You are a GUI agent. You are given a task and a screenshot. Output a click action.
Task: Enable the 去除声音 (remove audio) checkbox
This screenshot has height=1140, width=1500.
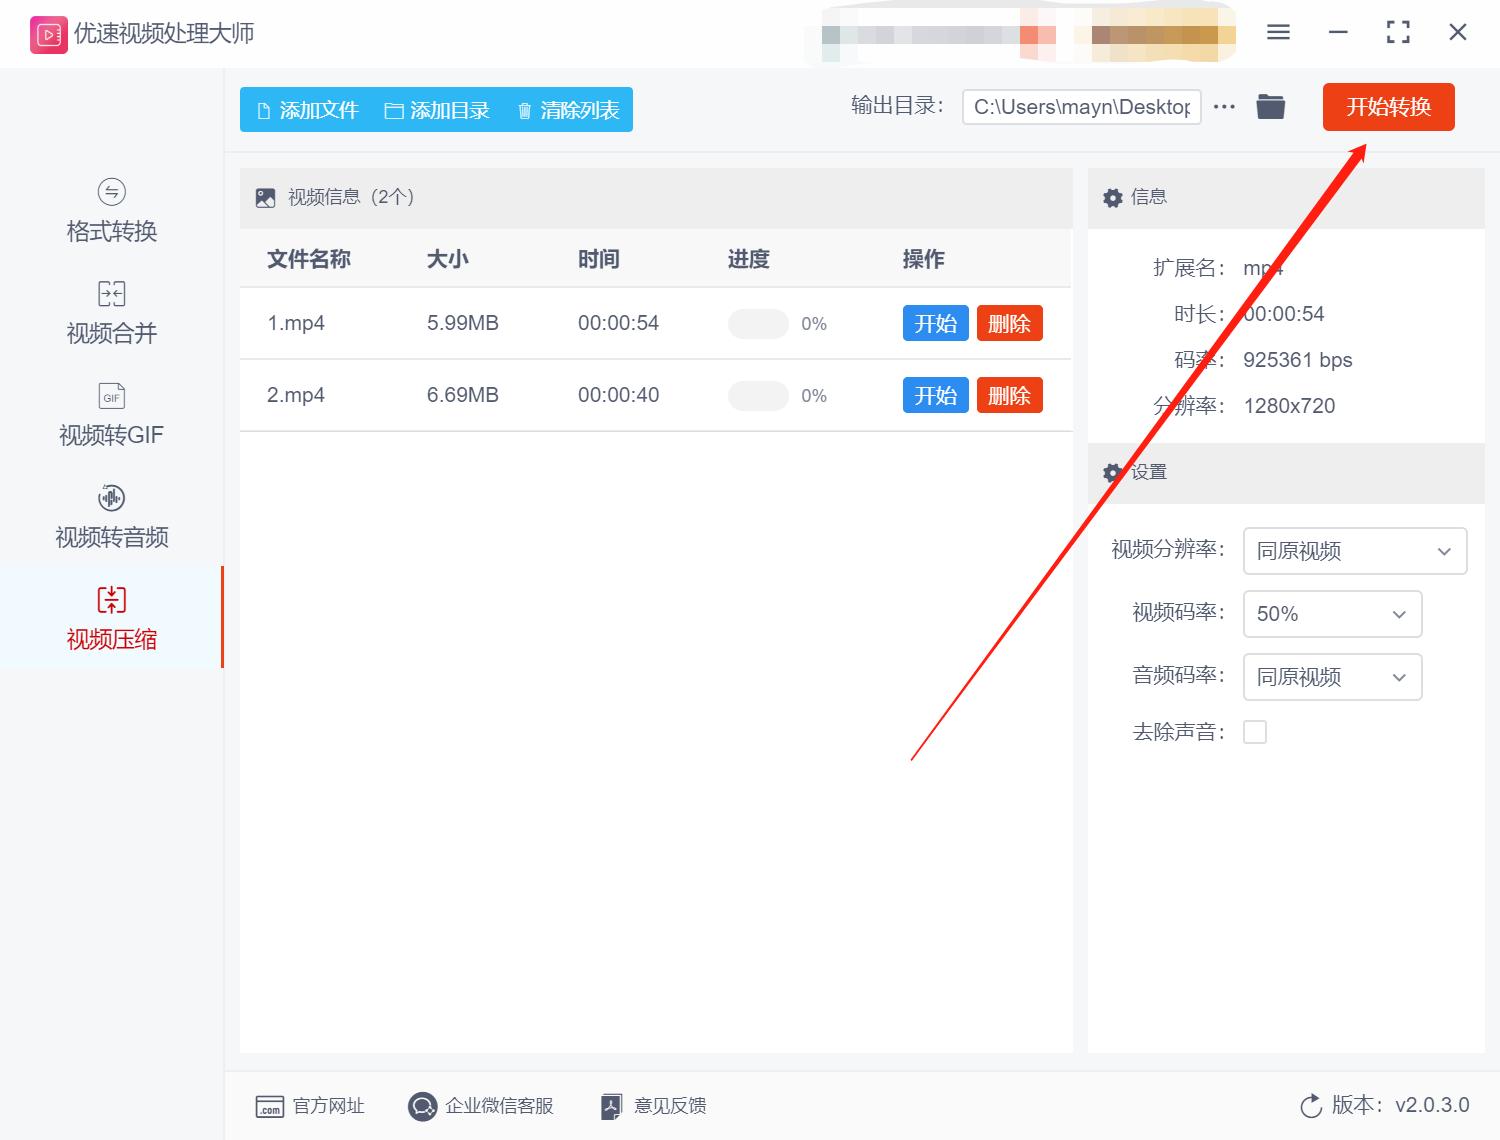click(1255, 731)
